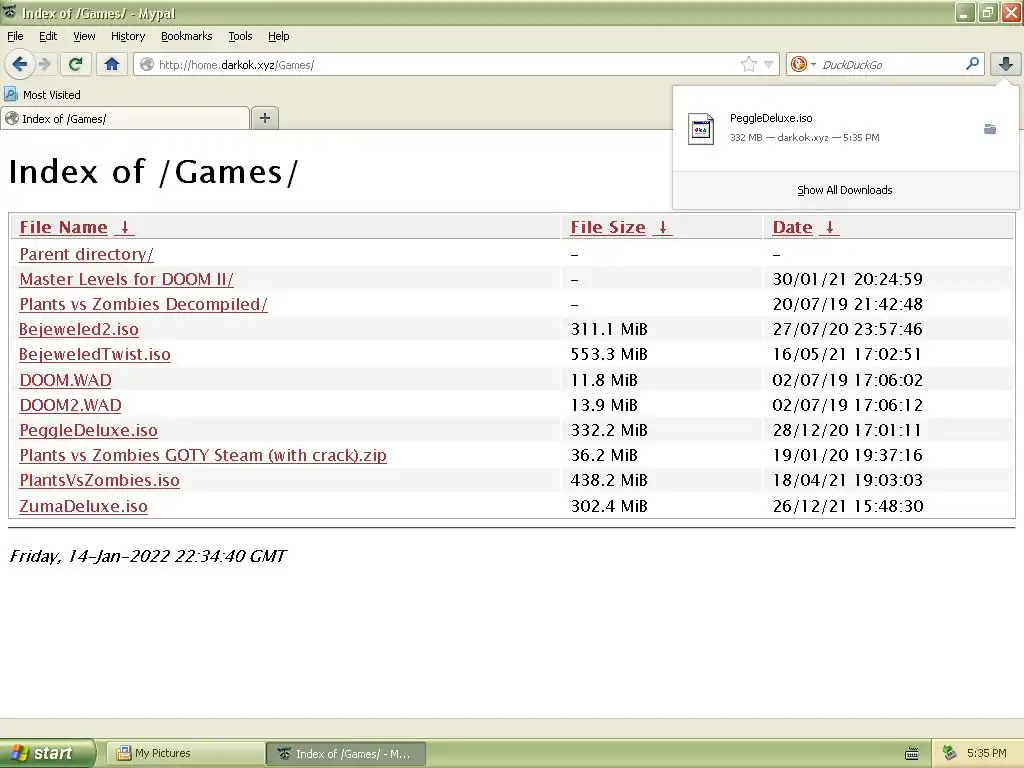Image resolution: width=1024 pixels, height=768 pixels.
Task: Sort File Name descending with arrow
Action: (124, 227)
